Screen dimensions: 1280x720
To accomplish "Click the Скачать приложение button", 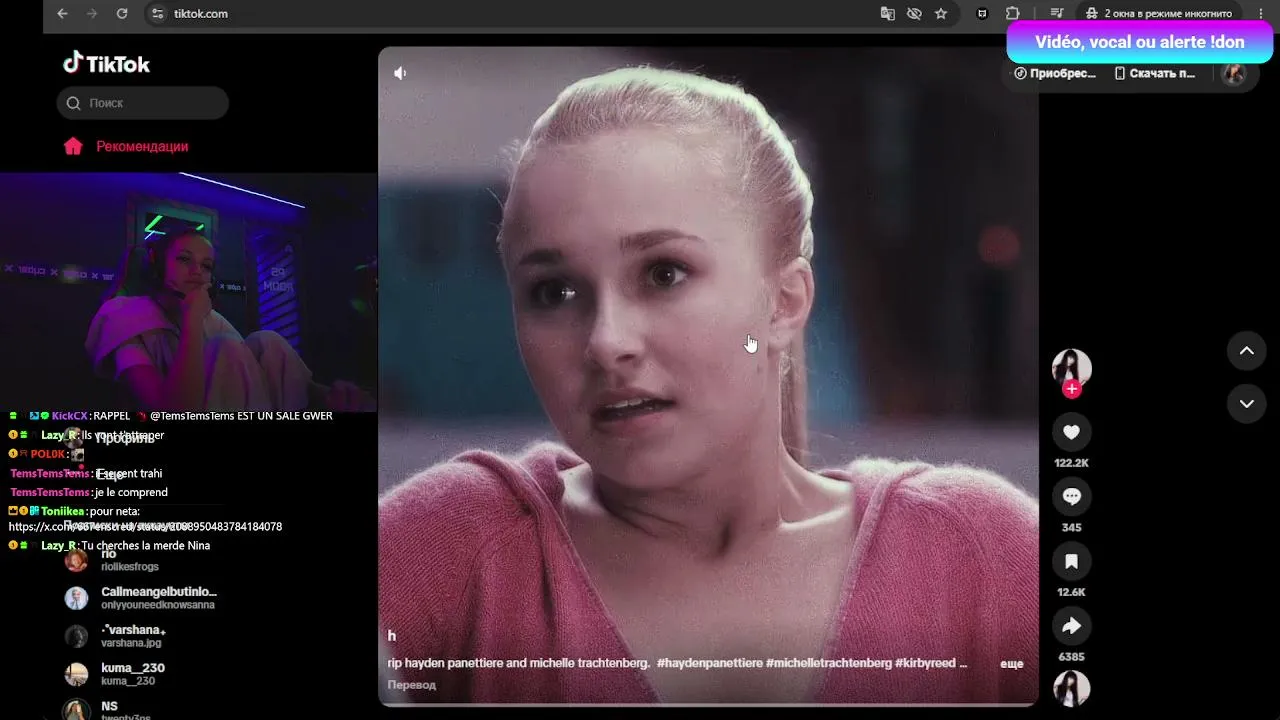I will point(1154,73).
